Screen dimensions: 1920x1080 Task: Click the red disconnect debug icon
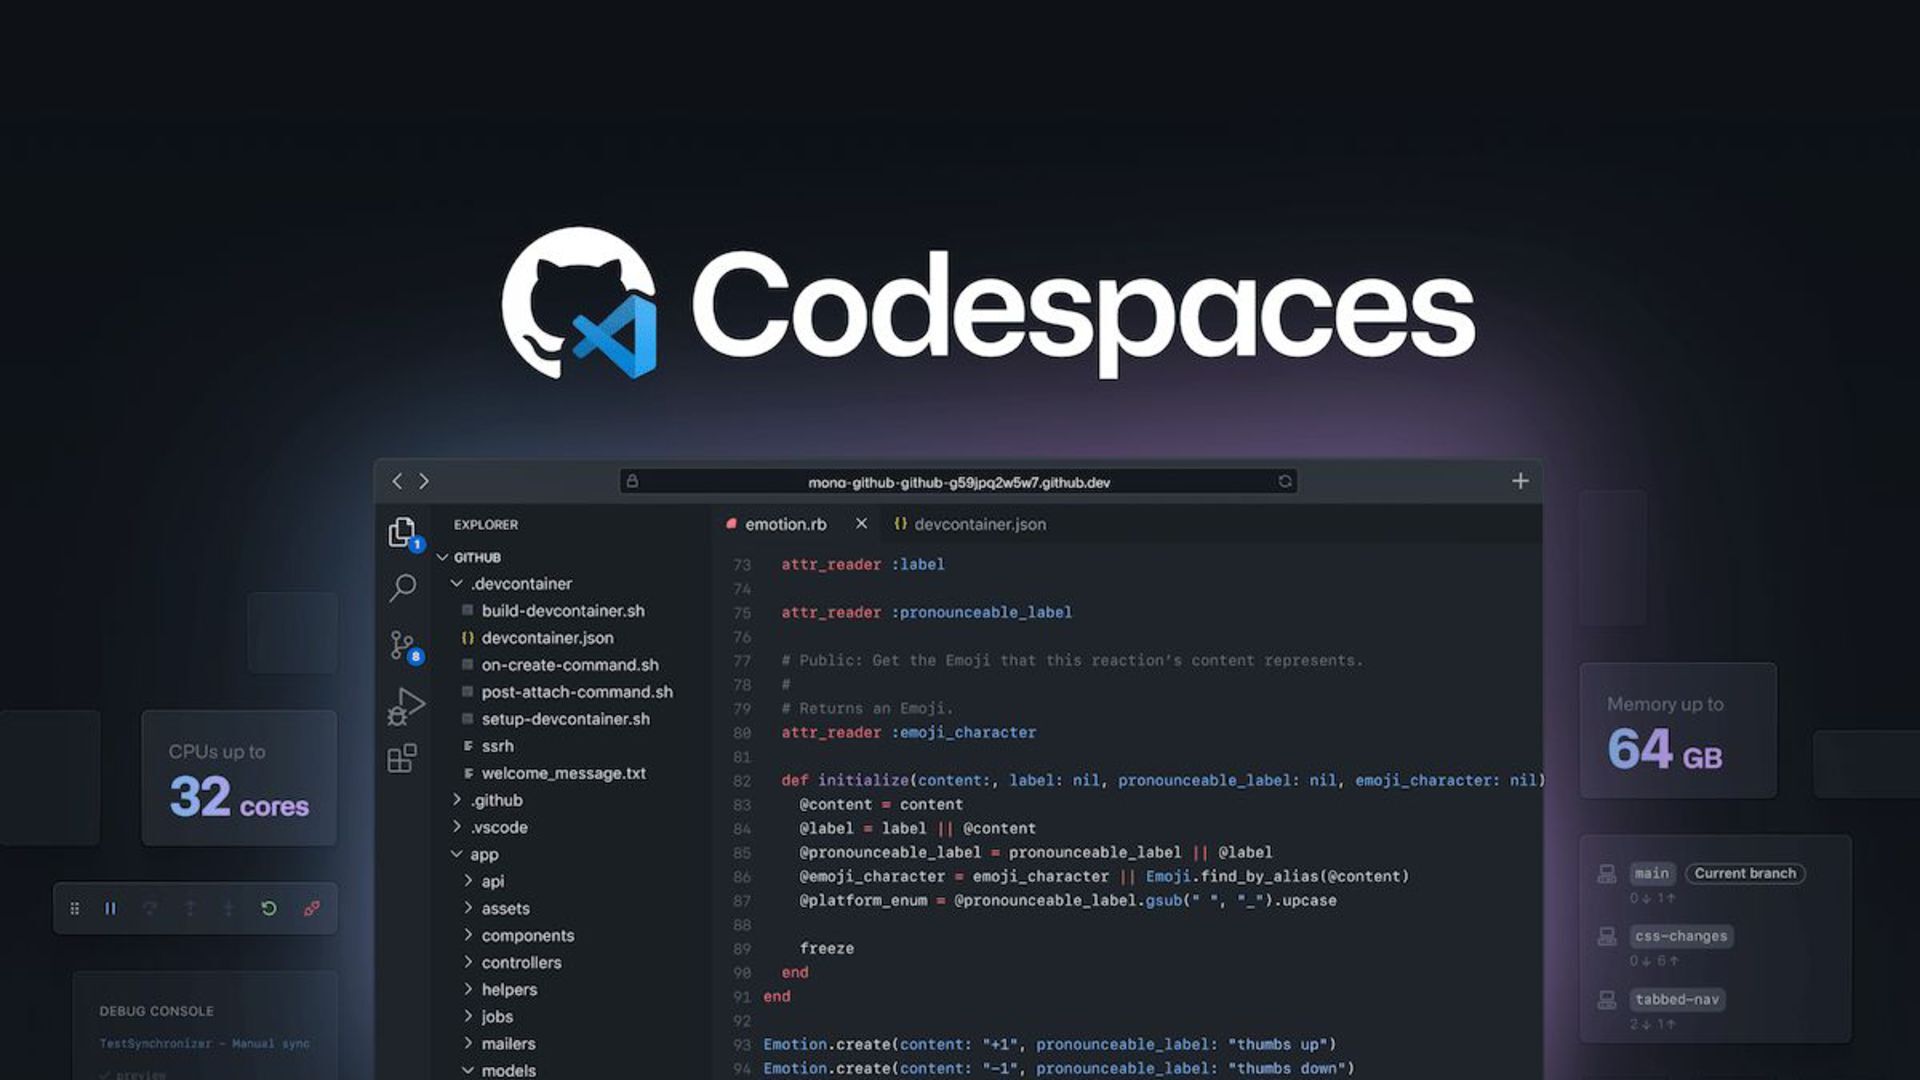(x=312, y=908)
